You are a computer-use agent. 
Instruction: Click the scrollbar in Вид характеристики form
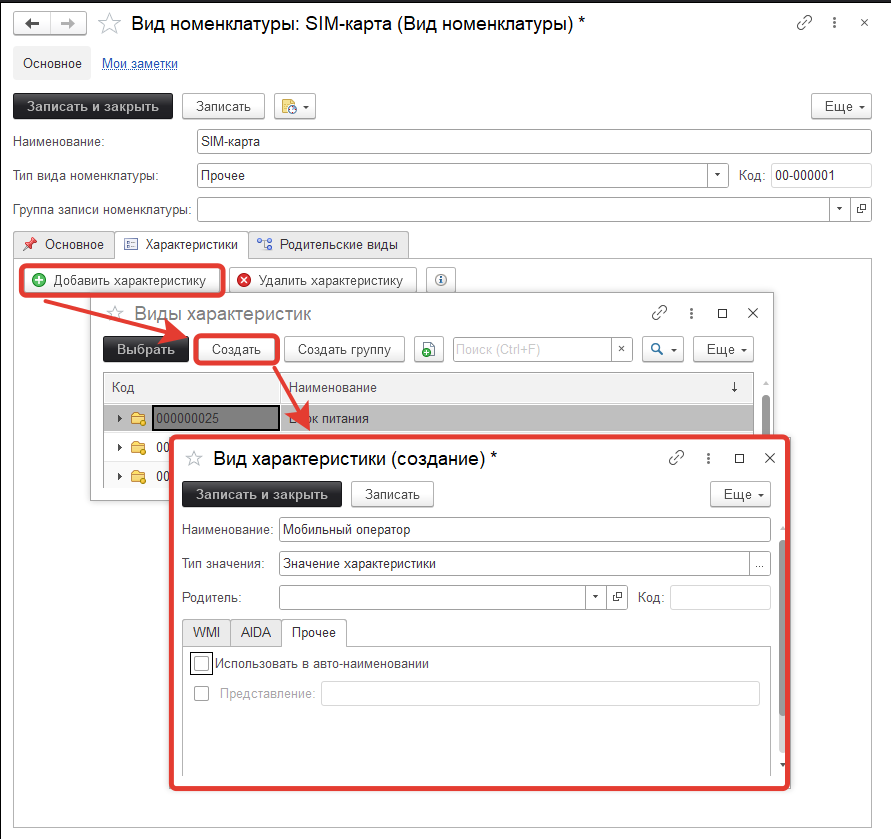tap(782, 630)
